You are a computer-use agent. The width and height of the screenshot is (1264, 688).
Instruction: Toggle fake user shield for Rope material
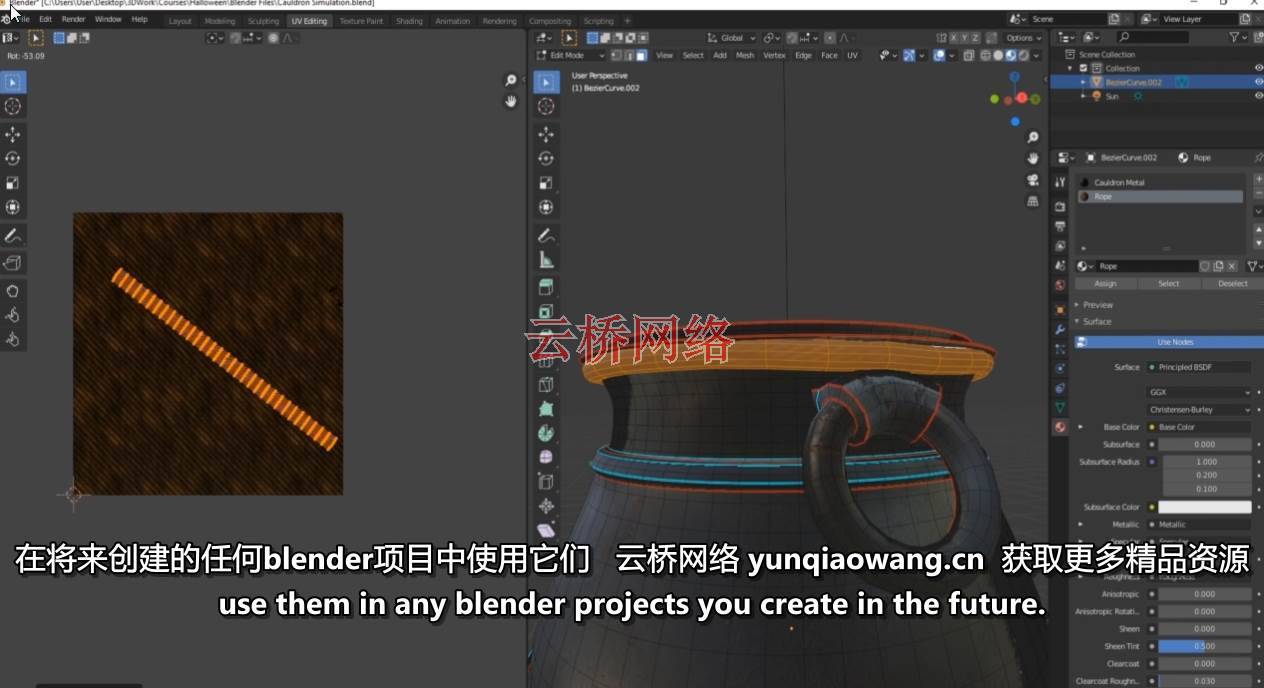1205,266
